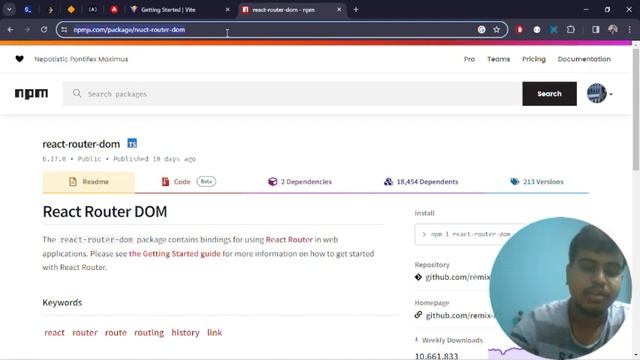Open the site information icon in the address bar

64,29
